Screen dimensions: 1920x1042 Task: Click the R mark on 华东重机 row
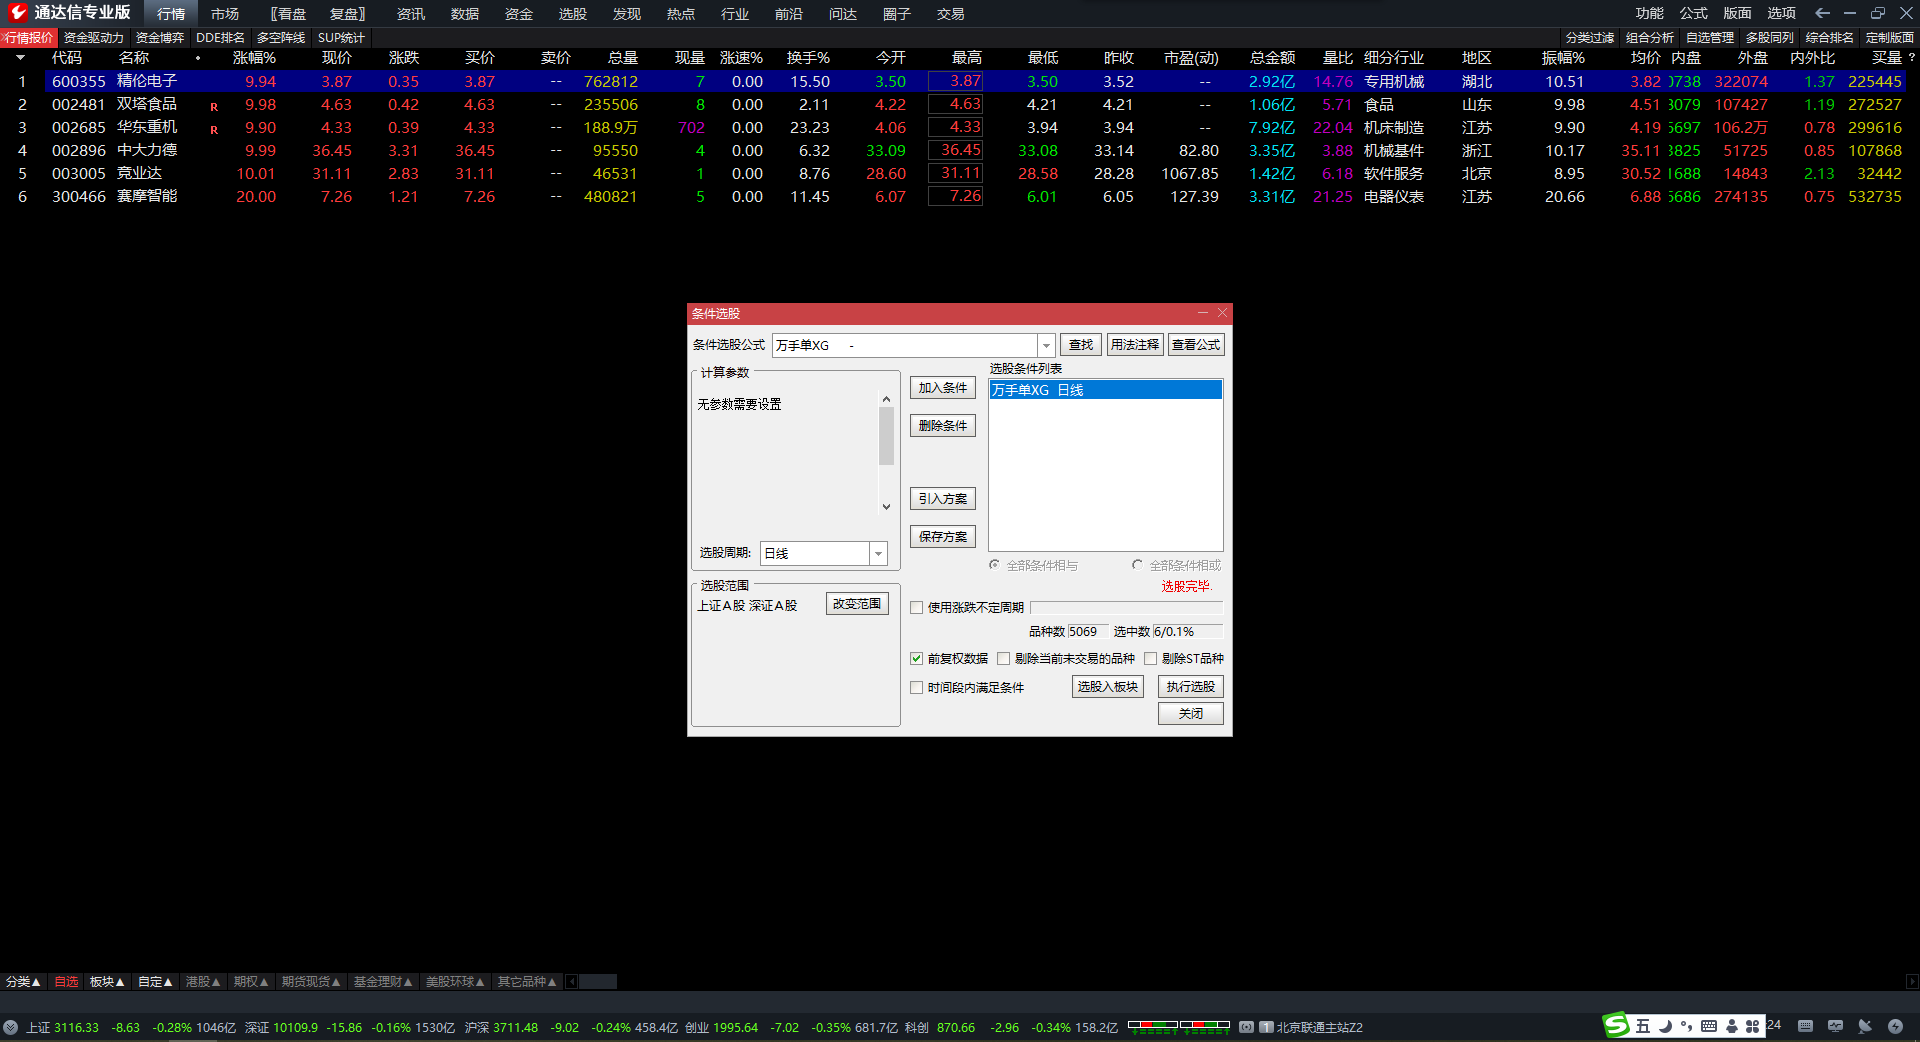tap(214, 129)
